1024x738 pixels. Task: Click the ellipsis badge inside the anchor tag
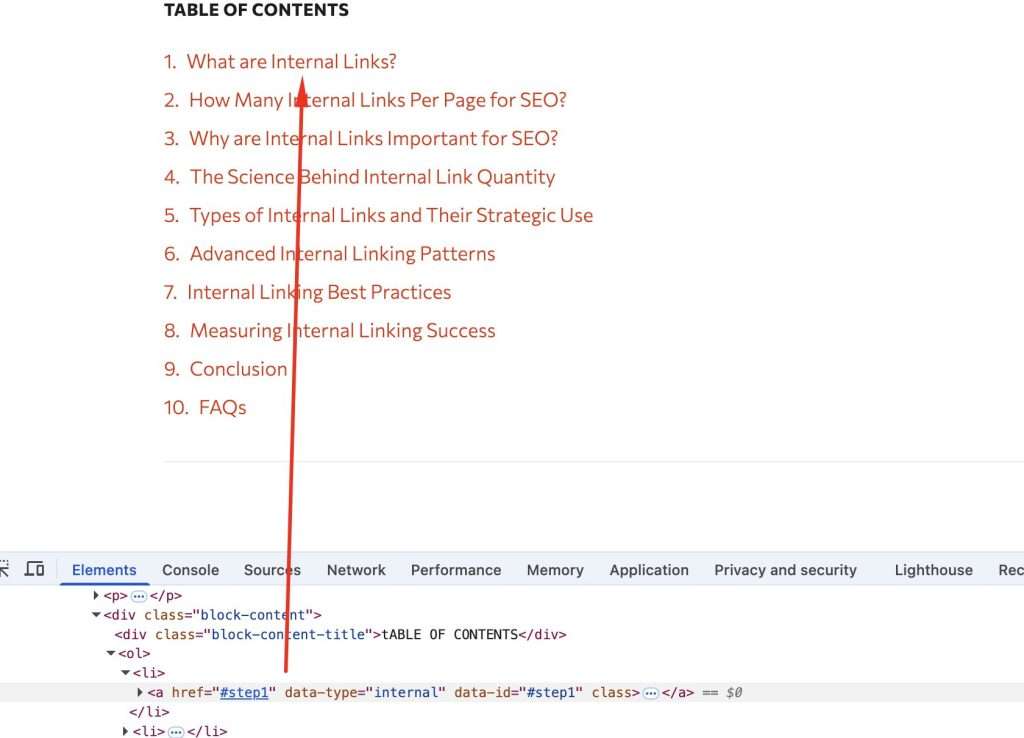(650, 693)
